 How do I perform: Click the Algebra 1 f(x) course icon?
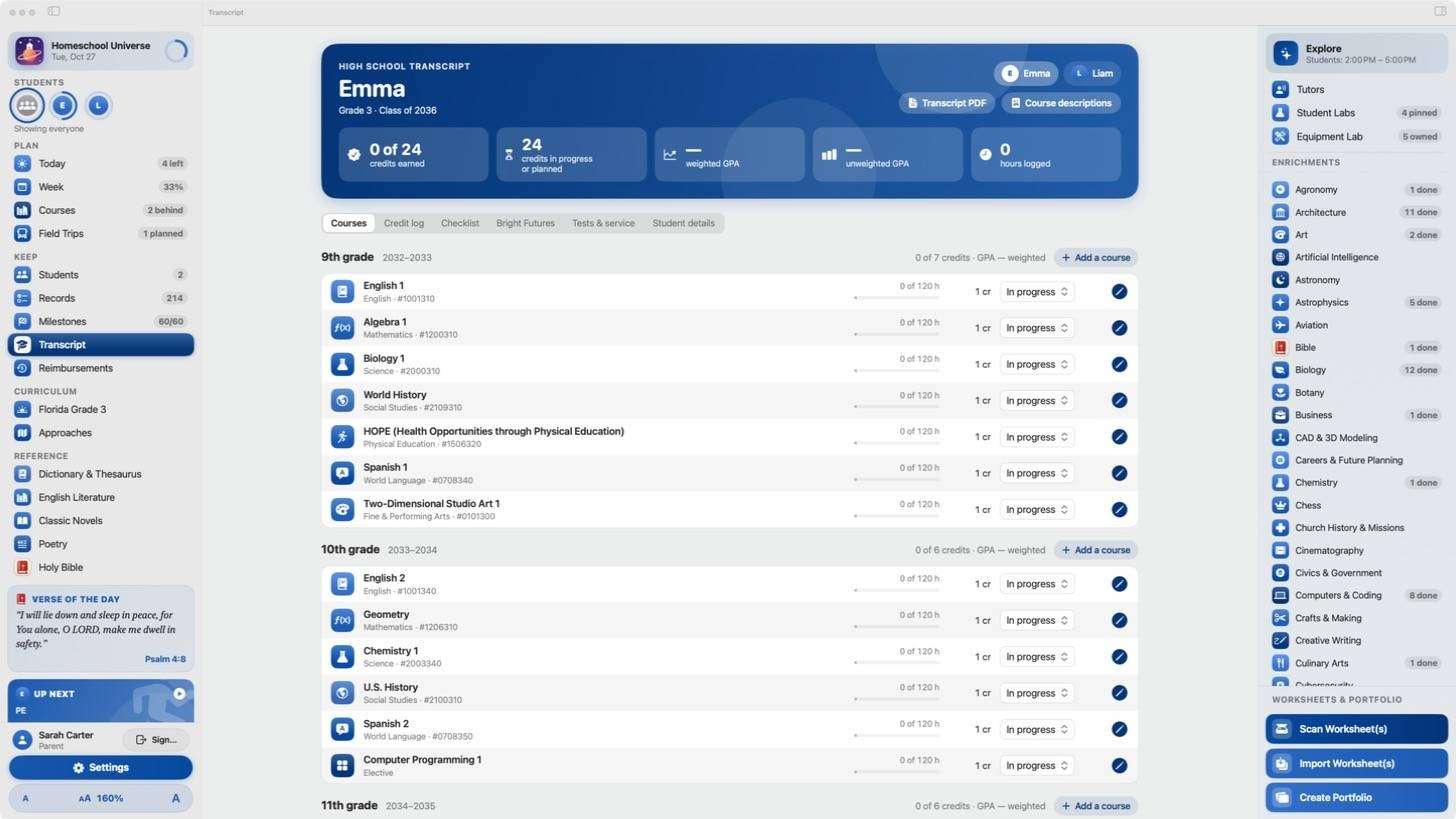(x=342, y=328)
